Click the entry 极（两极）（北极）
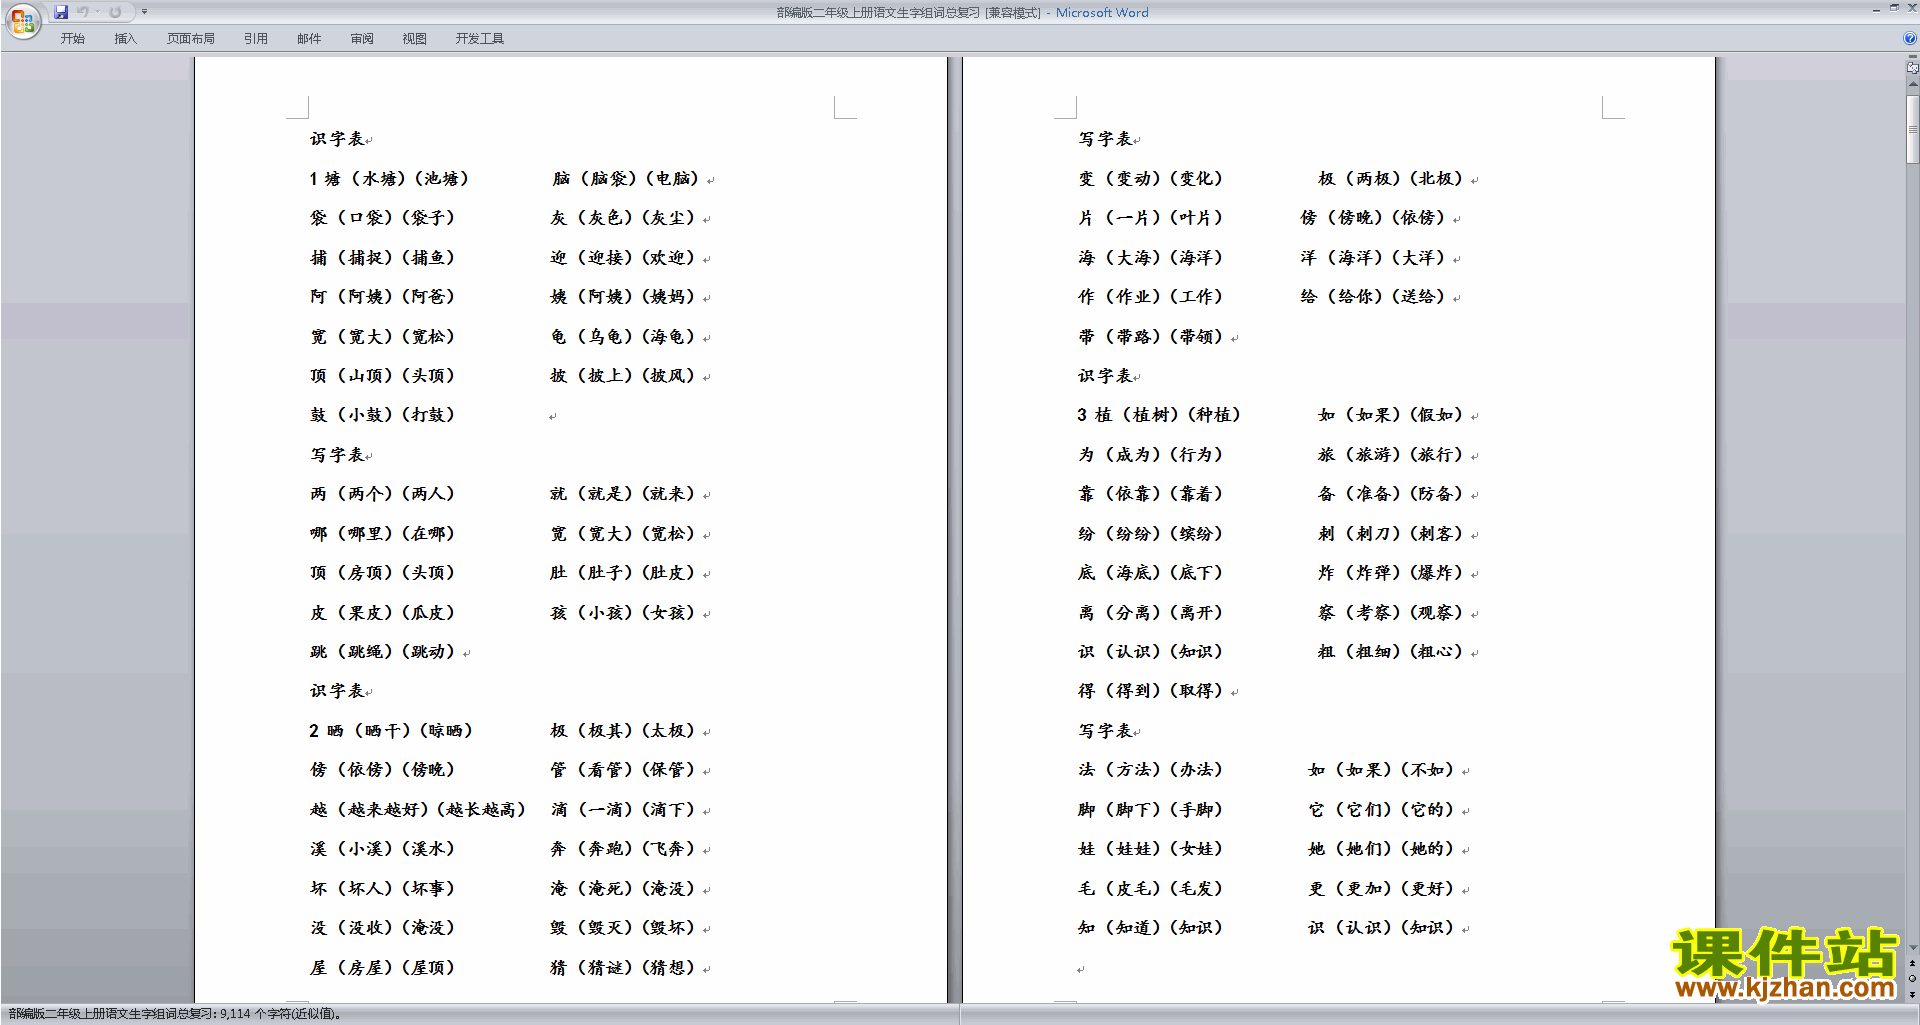1920x1025 pixels. (x=1391, y=179)
